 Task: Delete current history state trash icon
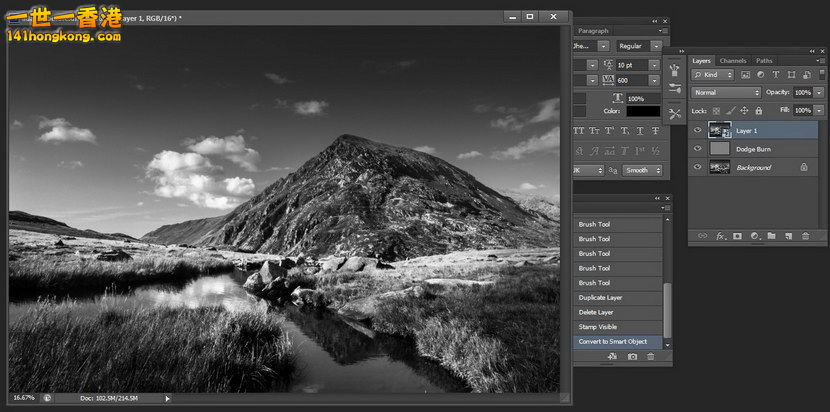coord(651,356)
